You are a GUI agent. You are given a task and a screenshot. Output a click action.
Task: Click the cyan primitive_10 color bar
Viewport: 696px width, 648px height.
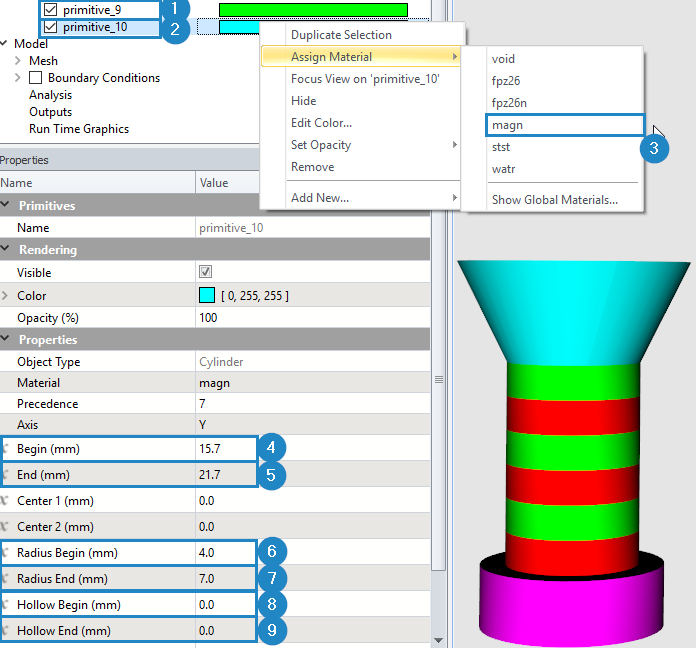click(x=239, y=28)
